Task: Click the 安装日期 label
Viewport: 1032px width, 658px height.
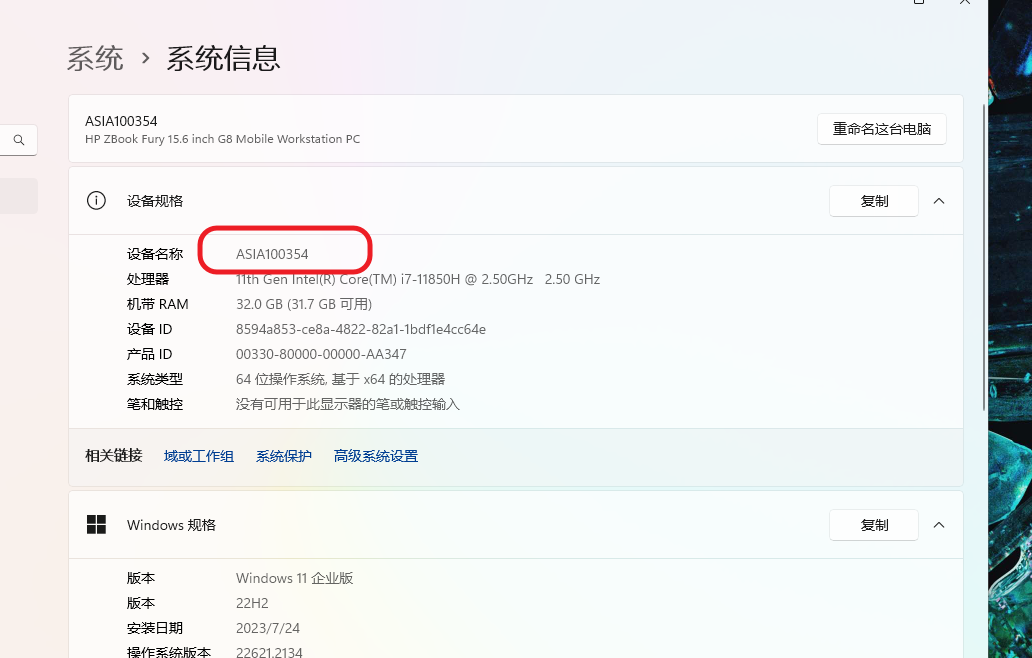Action: click(x=155, y=628)
